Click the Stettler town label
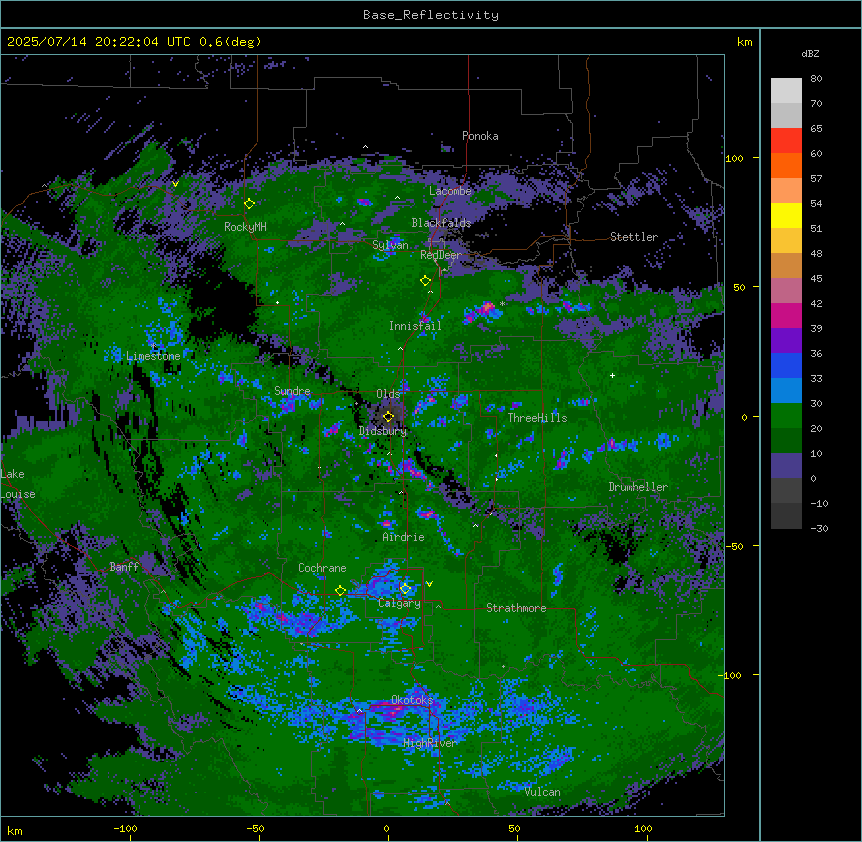The height and width of the screenshot is (842, 862). (x=633, y=237)
